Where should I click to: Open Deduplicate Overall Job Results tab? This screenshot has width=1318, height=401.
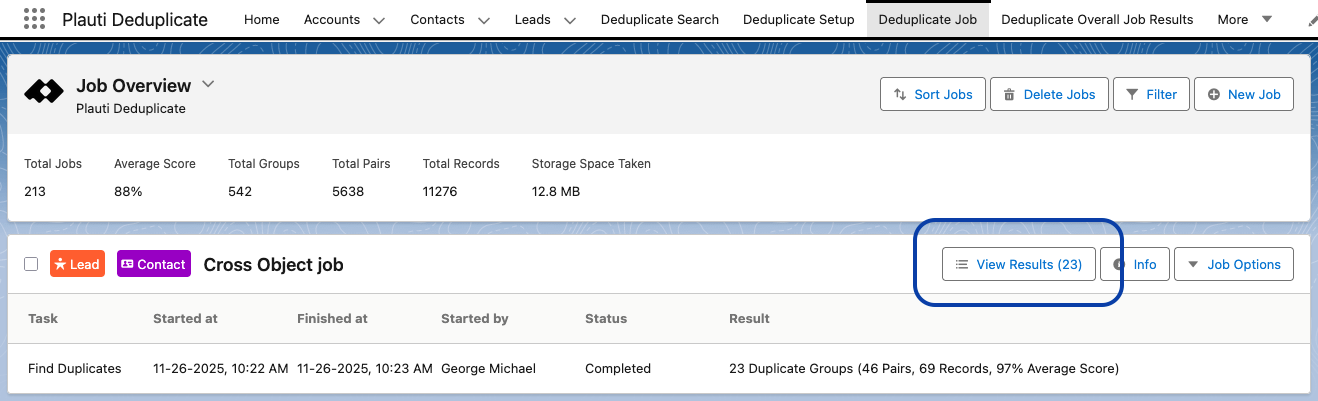1097,19
